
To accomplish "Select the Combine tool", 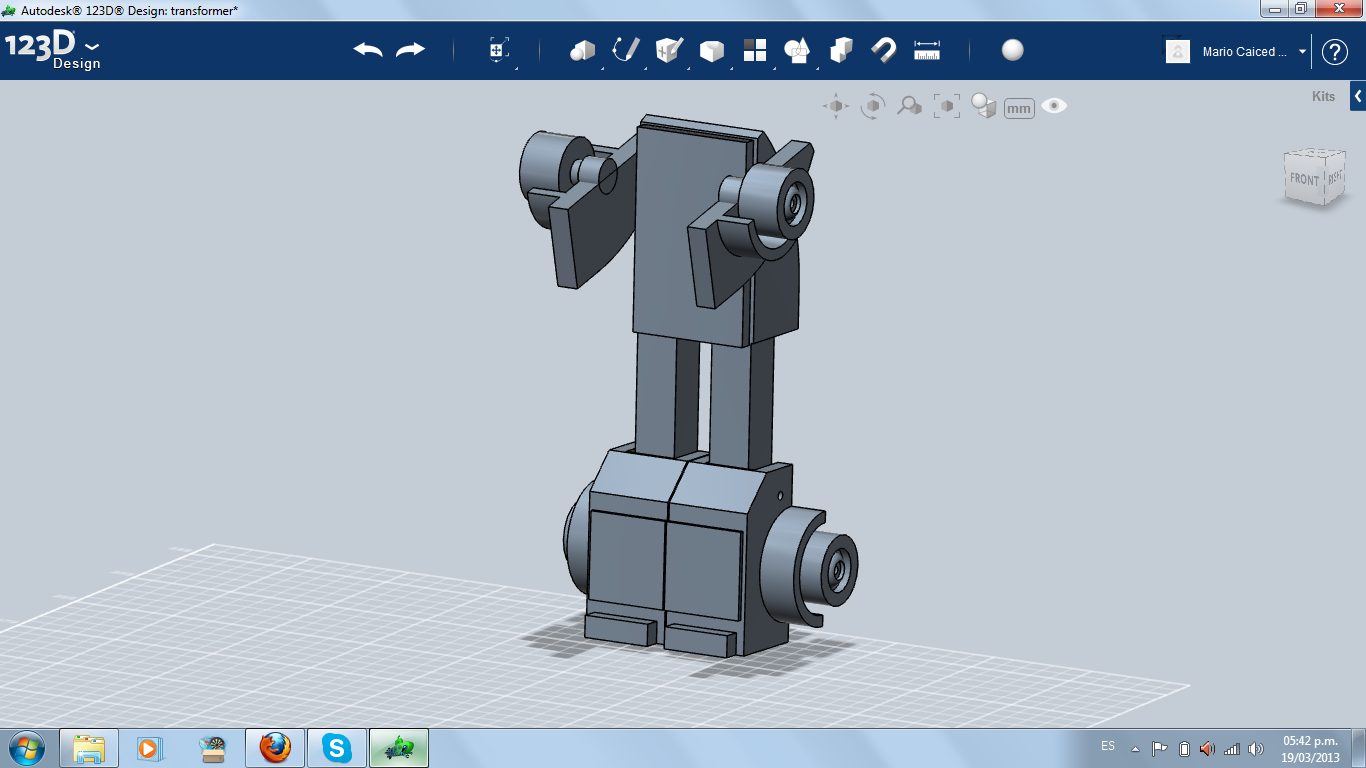I will [841, 50].
